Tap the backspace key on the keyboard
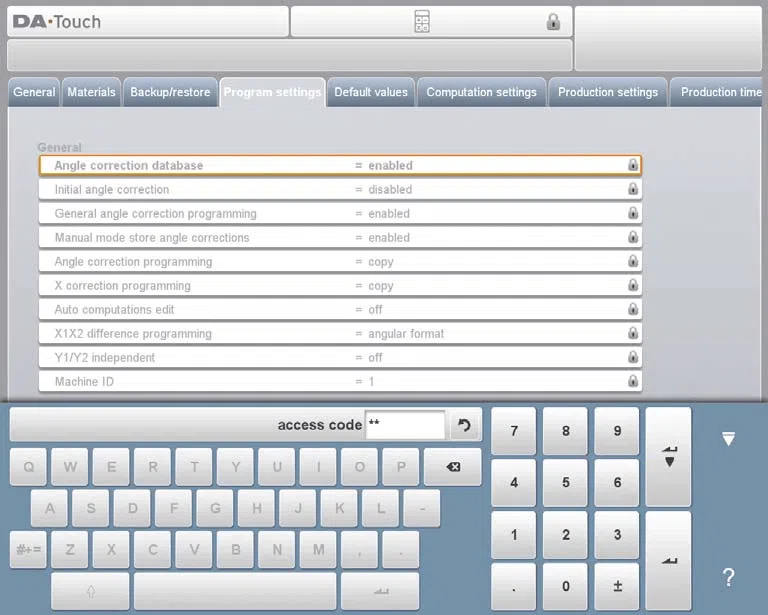This screenshot has width=768, height=615. tap(453, 467)
